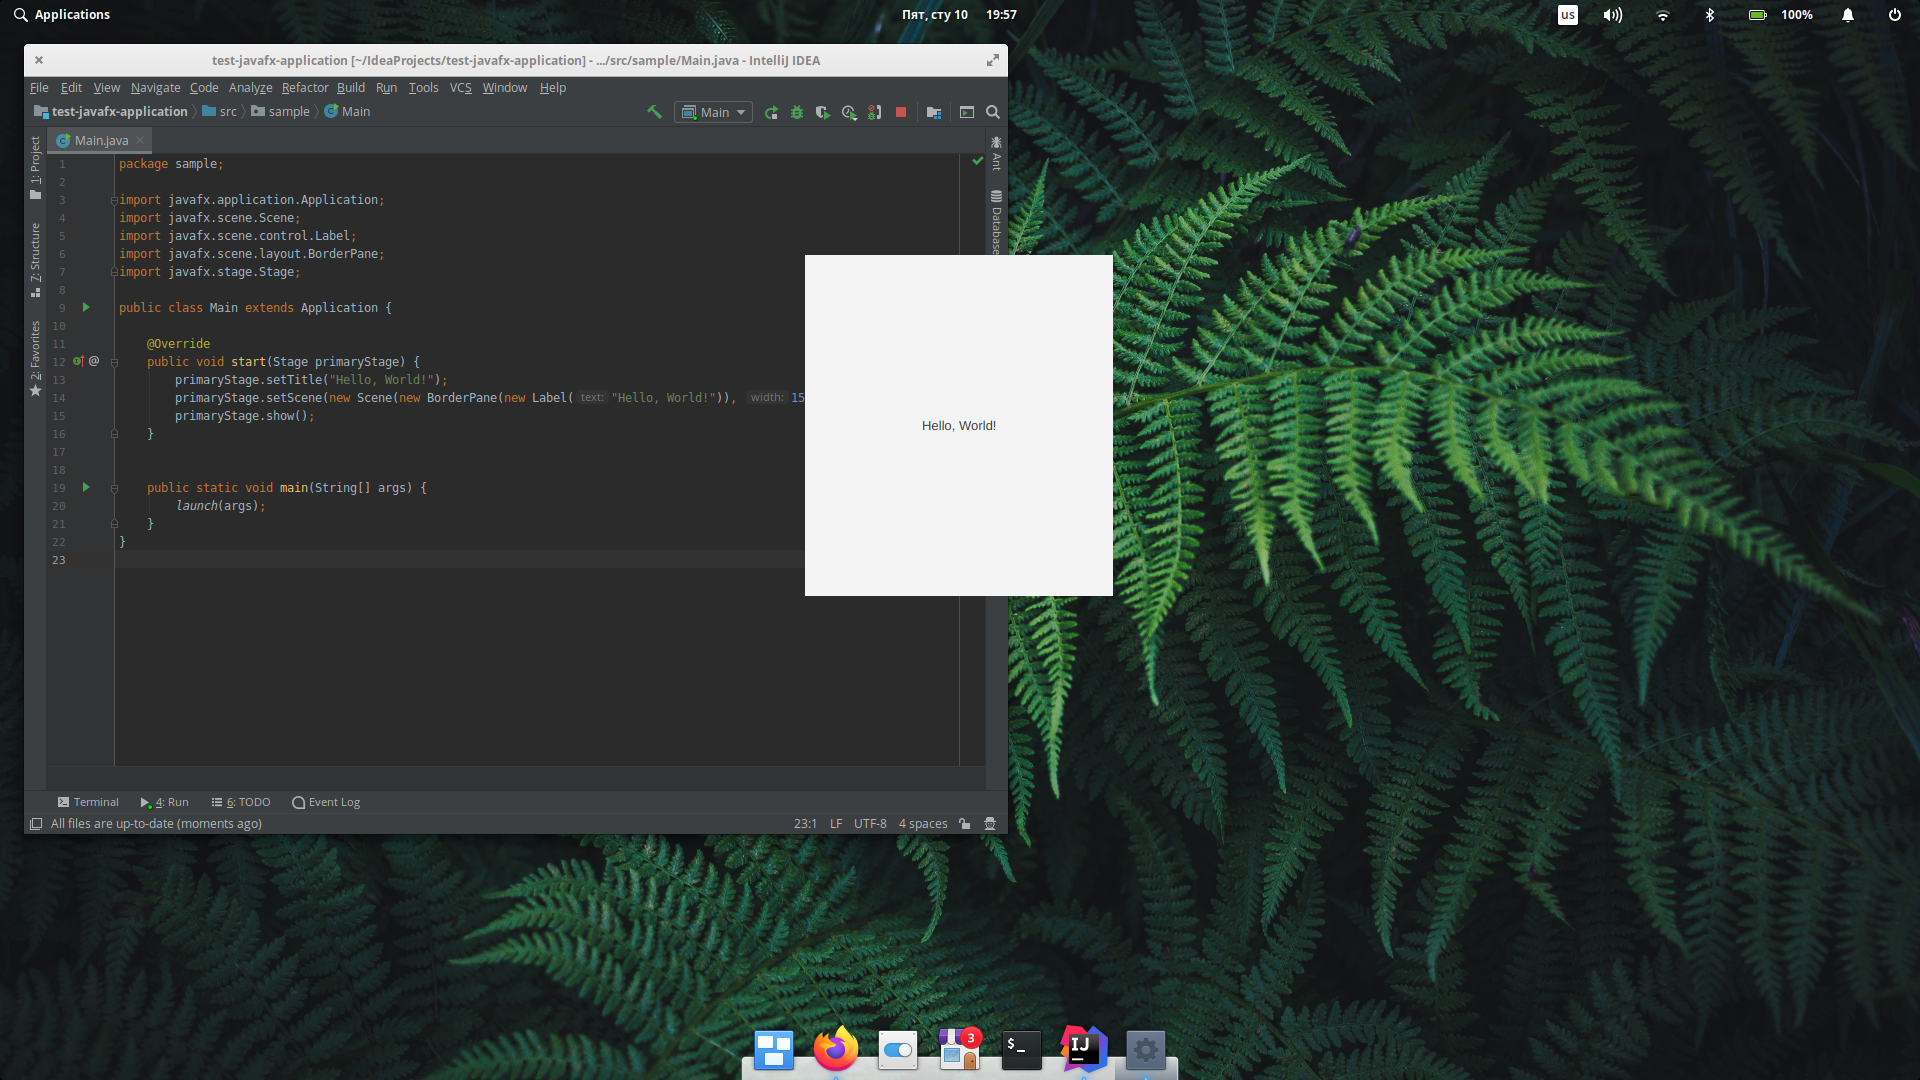Open the VCS menu

pos(460,88)
